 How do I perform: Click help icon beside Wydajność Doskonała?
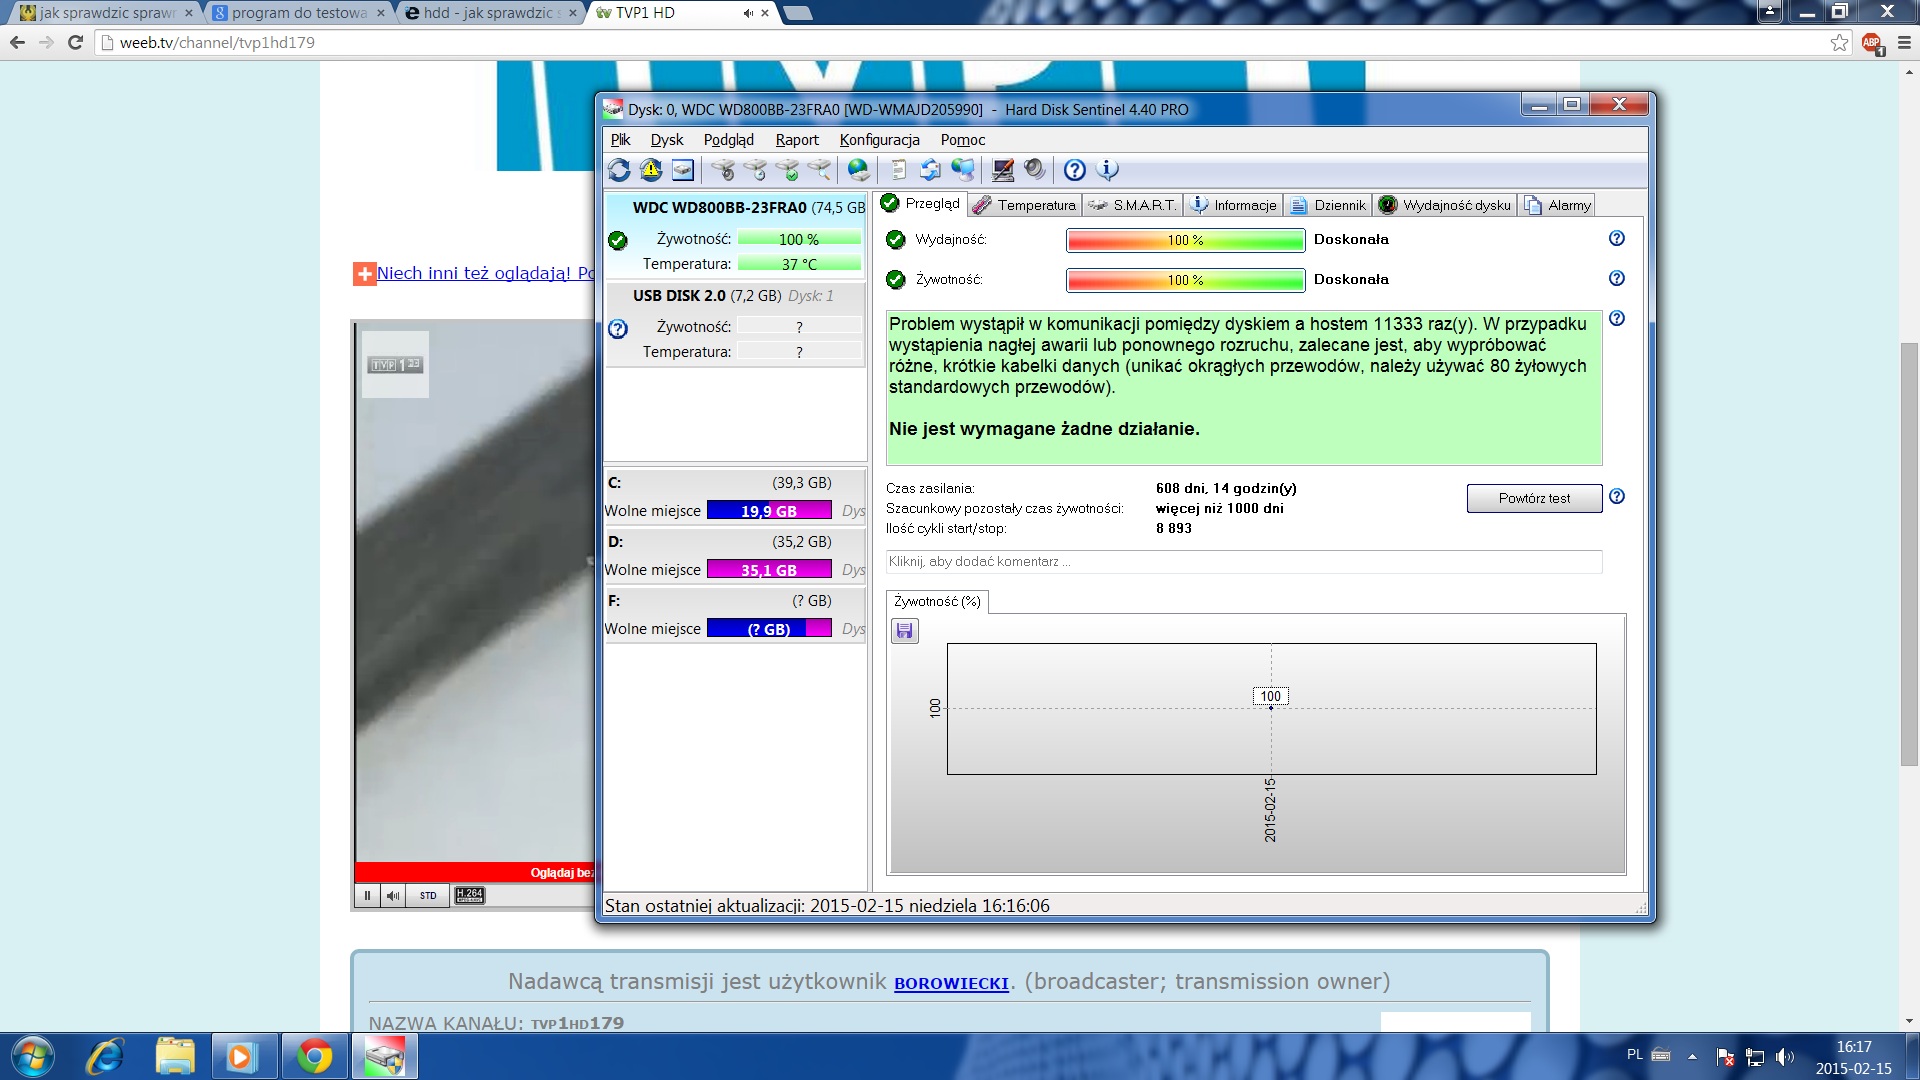(1617, 238)
